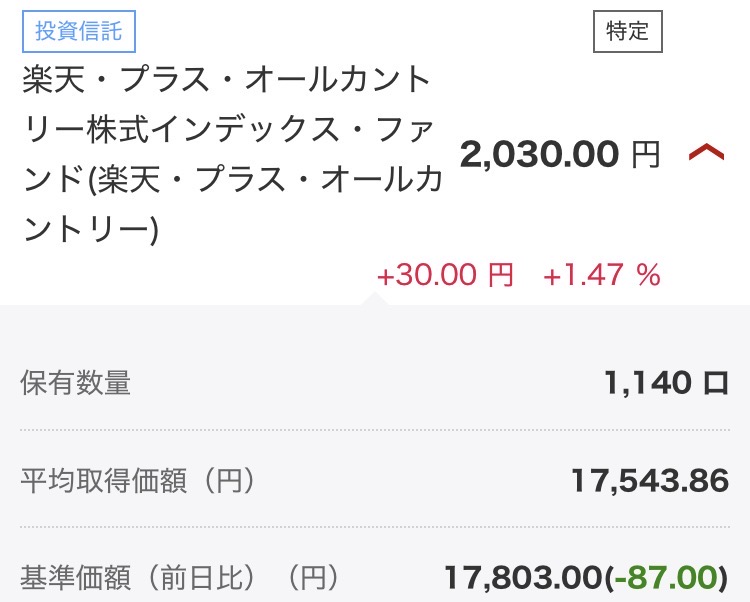The width and height of the screenshot is (750, 602).
Task: Click the 1,140 holdings quantity number
Action: (x=648, y=383)
